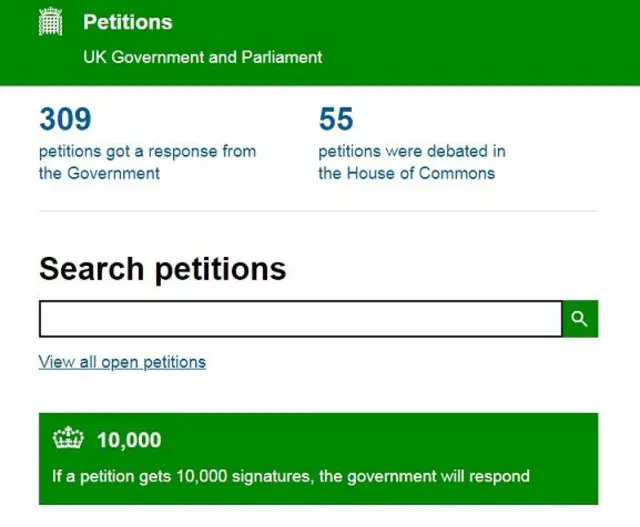640x527 pixels.
Task: Click the Parliament portcullis logo icon
Action: coord(49,22)
